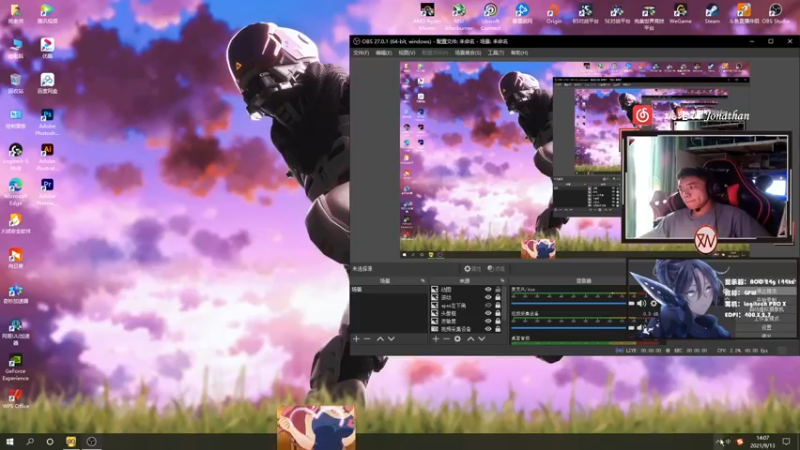Open the notification center icon

pyautogui.click(x=786, y=442)
